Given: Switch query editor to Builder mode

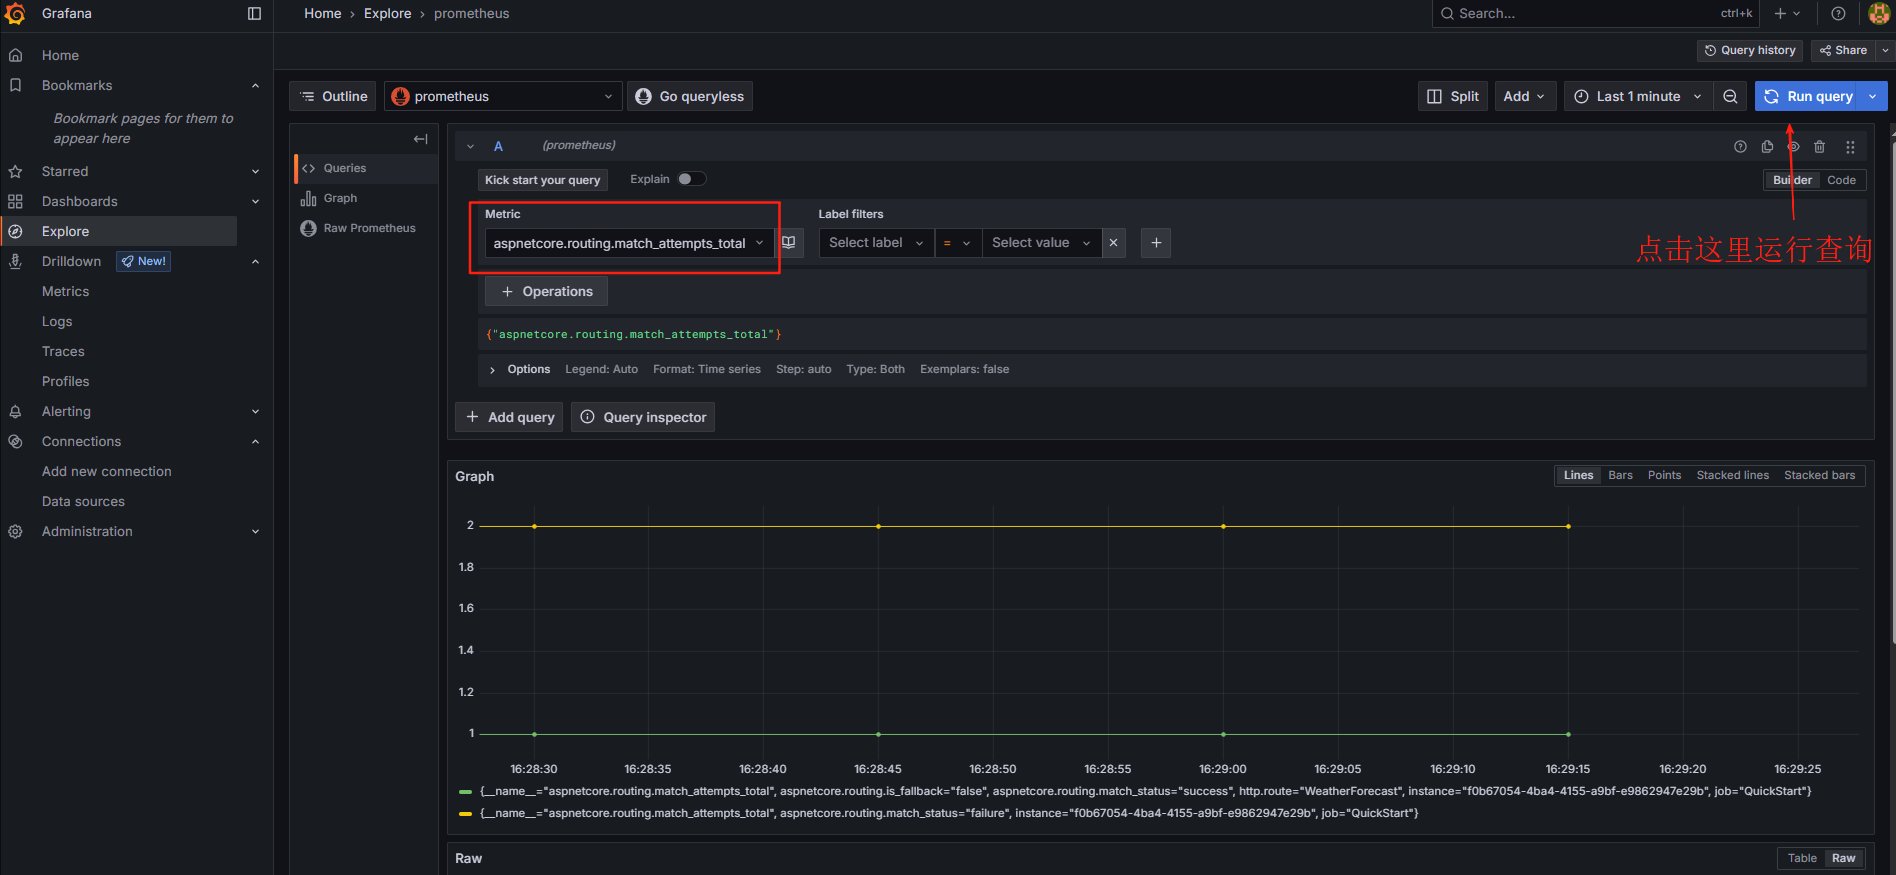Looking at the screenshot, I should [1792, 180].
